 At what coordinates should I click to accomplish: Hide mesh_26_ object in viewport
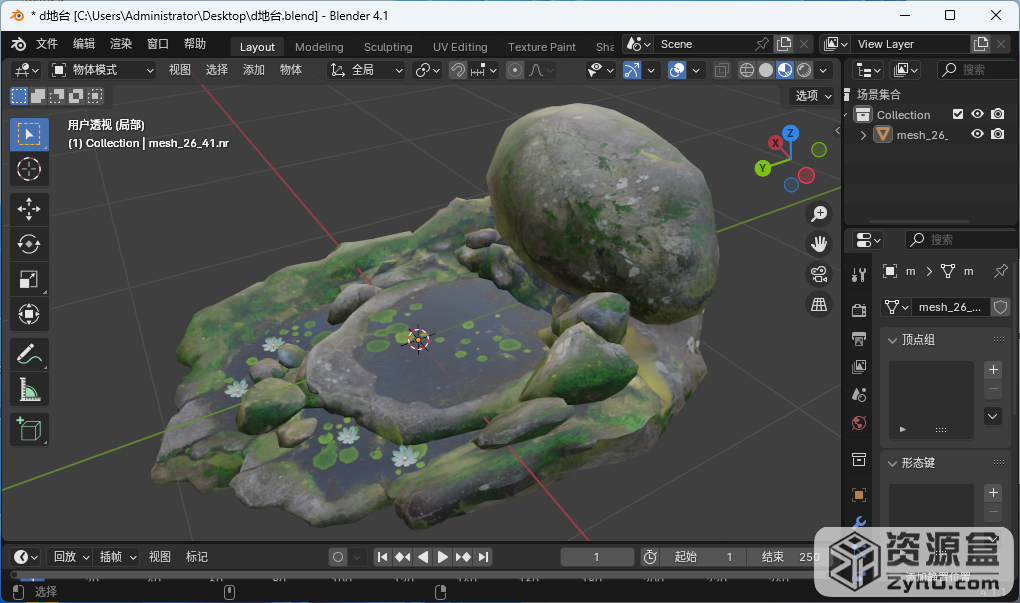[x=978, y=135]
